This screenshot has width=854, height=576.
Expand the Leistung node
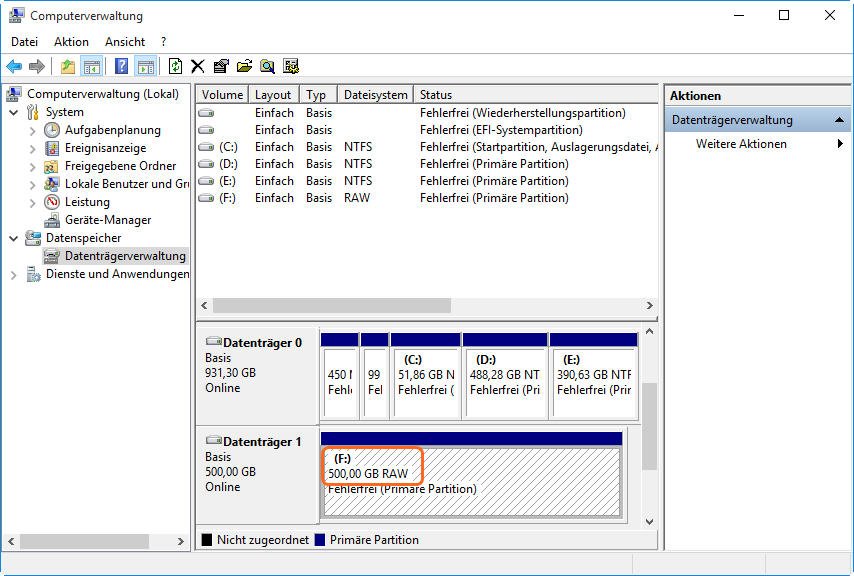point(33,203)
